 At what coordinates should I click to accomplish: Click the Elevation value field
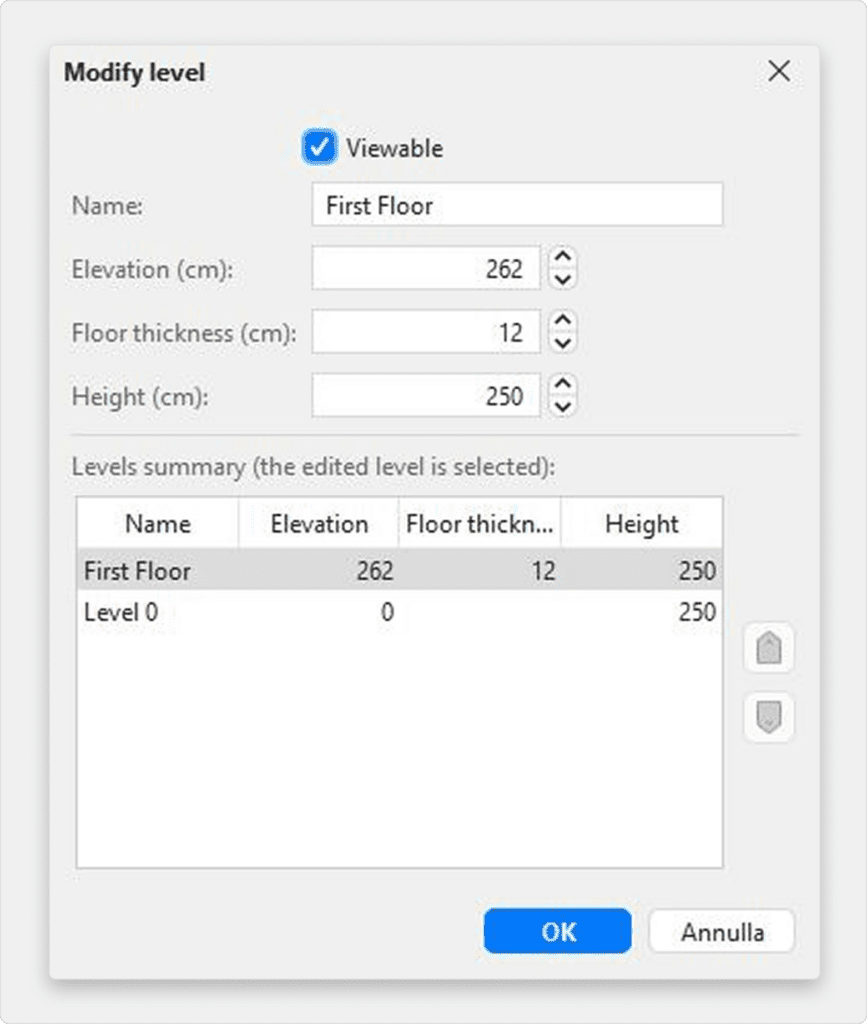point(426,269)
